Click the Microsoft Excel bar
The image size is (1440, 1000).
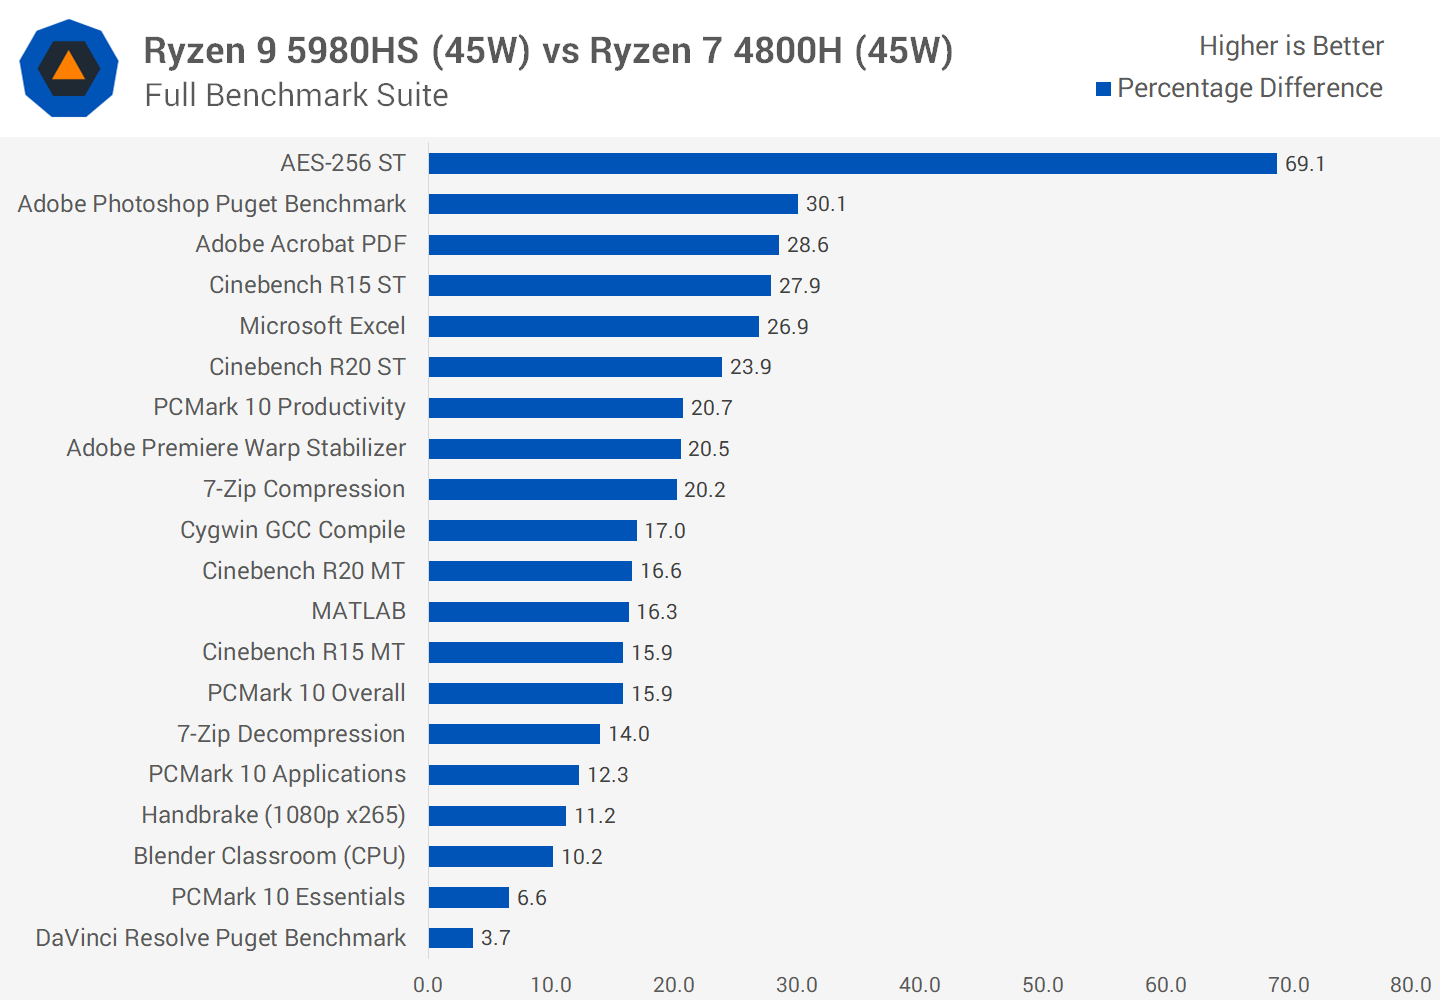(x=594, y=326)
